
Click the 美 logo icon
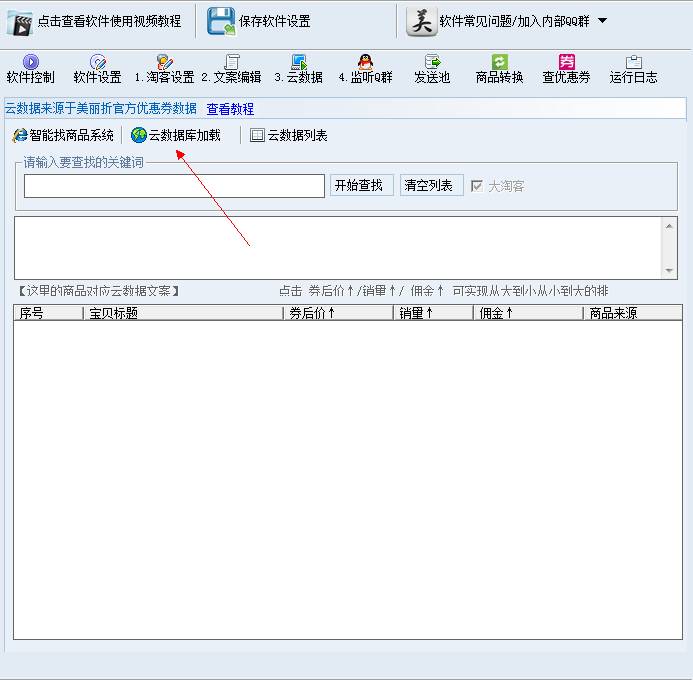click(422, 21)
